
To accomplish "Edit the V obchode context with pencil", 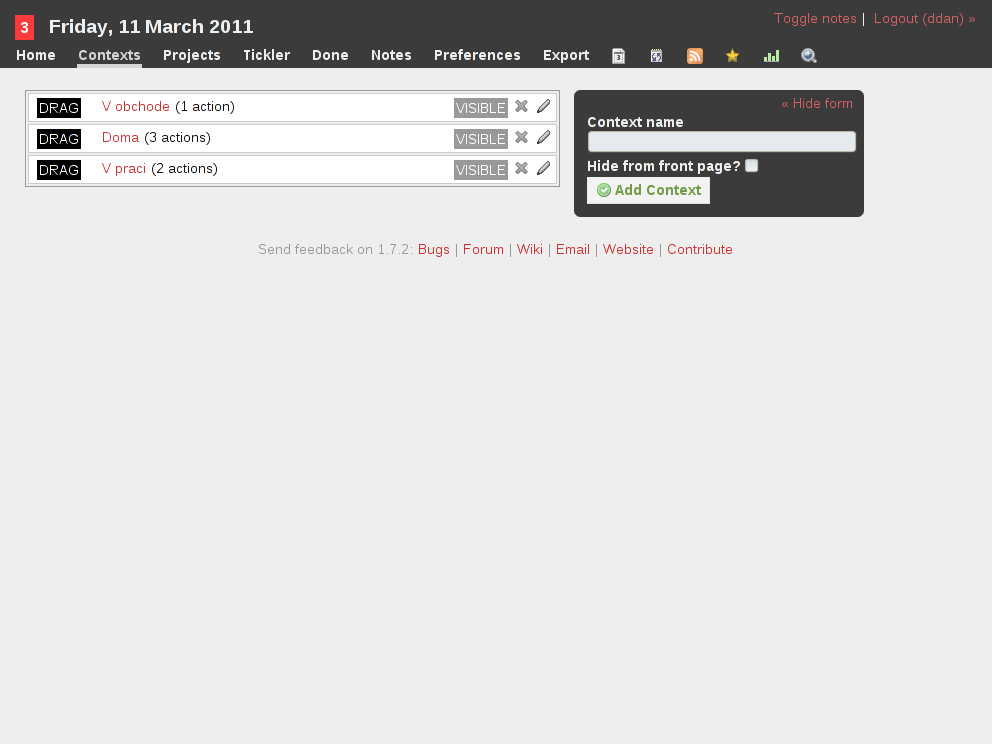I will [x=543, y=106].
